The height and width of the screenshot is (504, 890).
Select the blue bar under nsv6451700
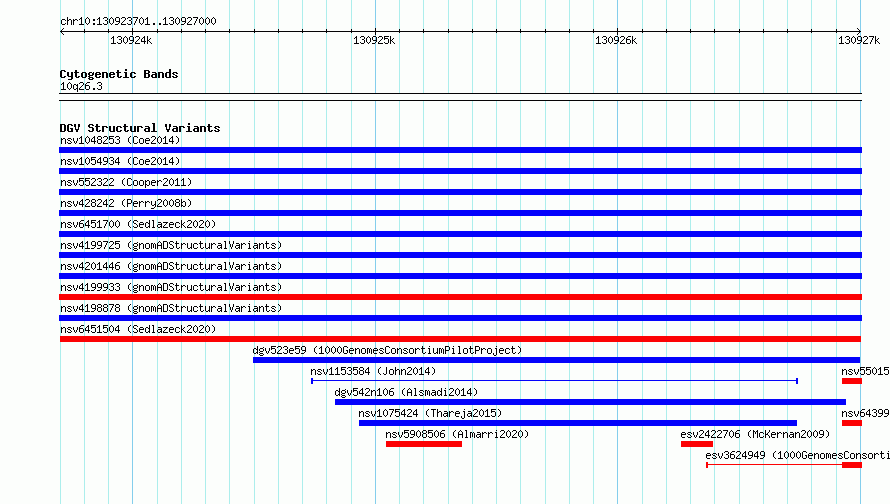[460, 234]
